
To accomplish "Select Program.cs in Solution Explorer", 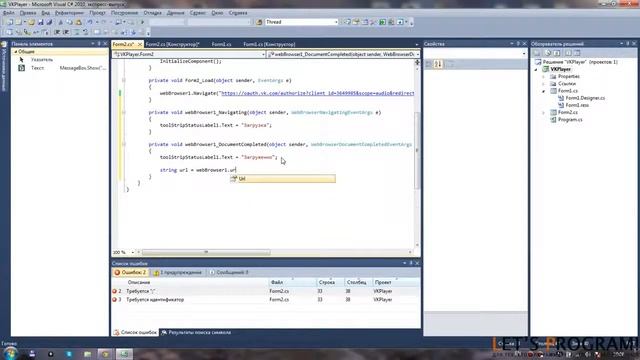I will (570, 120).
